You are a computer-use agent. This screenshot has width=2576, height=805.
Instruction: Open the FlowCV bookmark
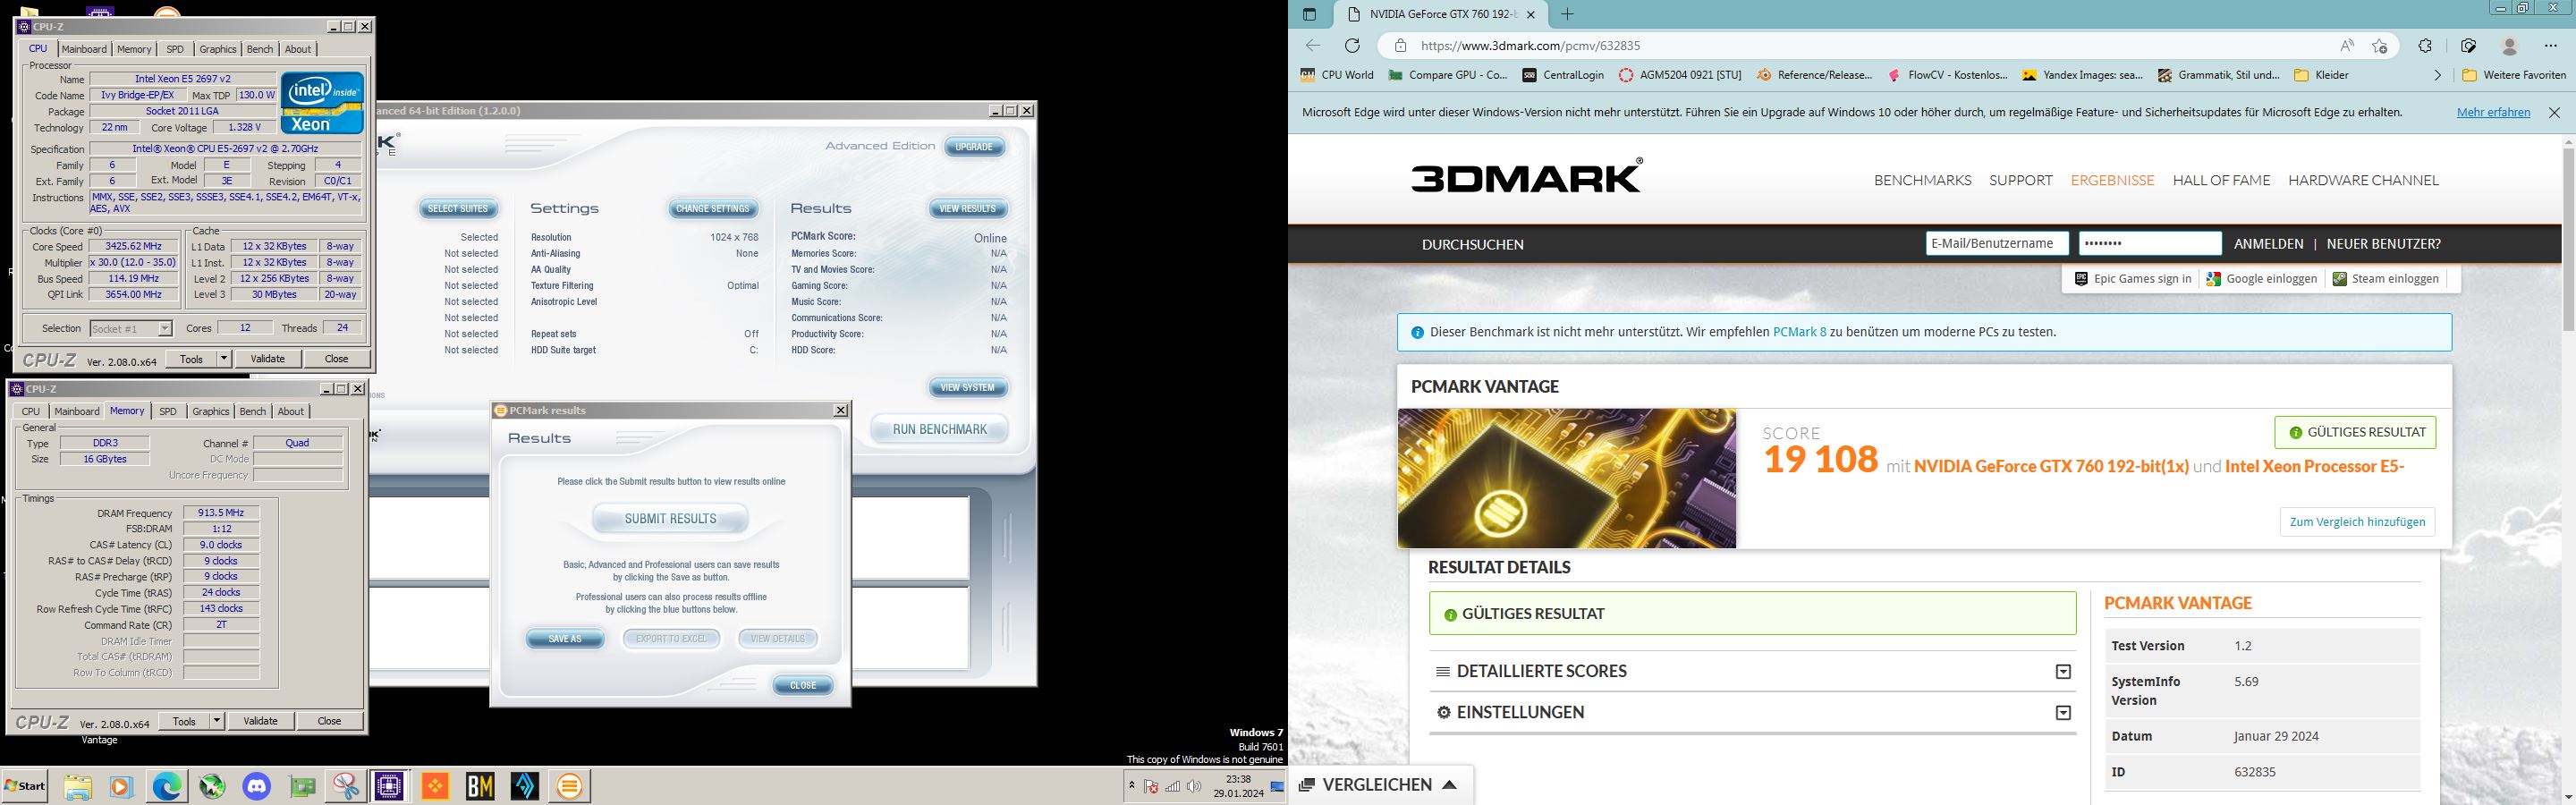point(1947,75)
